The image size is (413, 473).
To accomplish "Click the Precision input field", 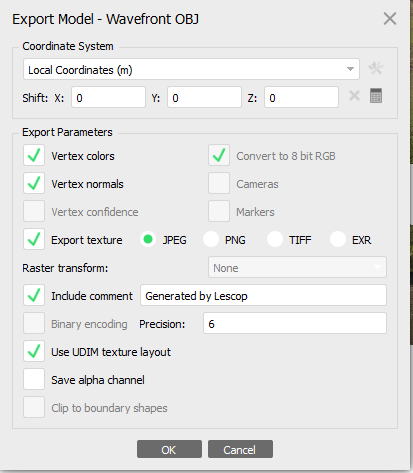I will [x=295, y=323].
